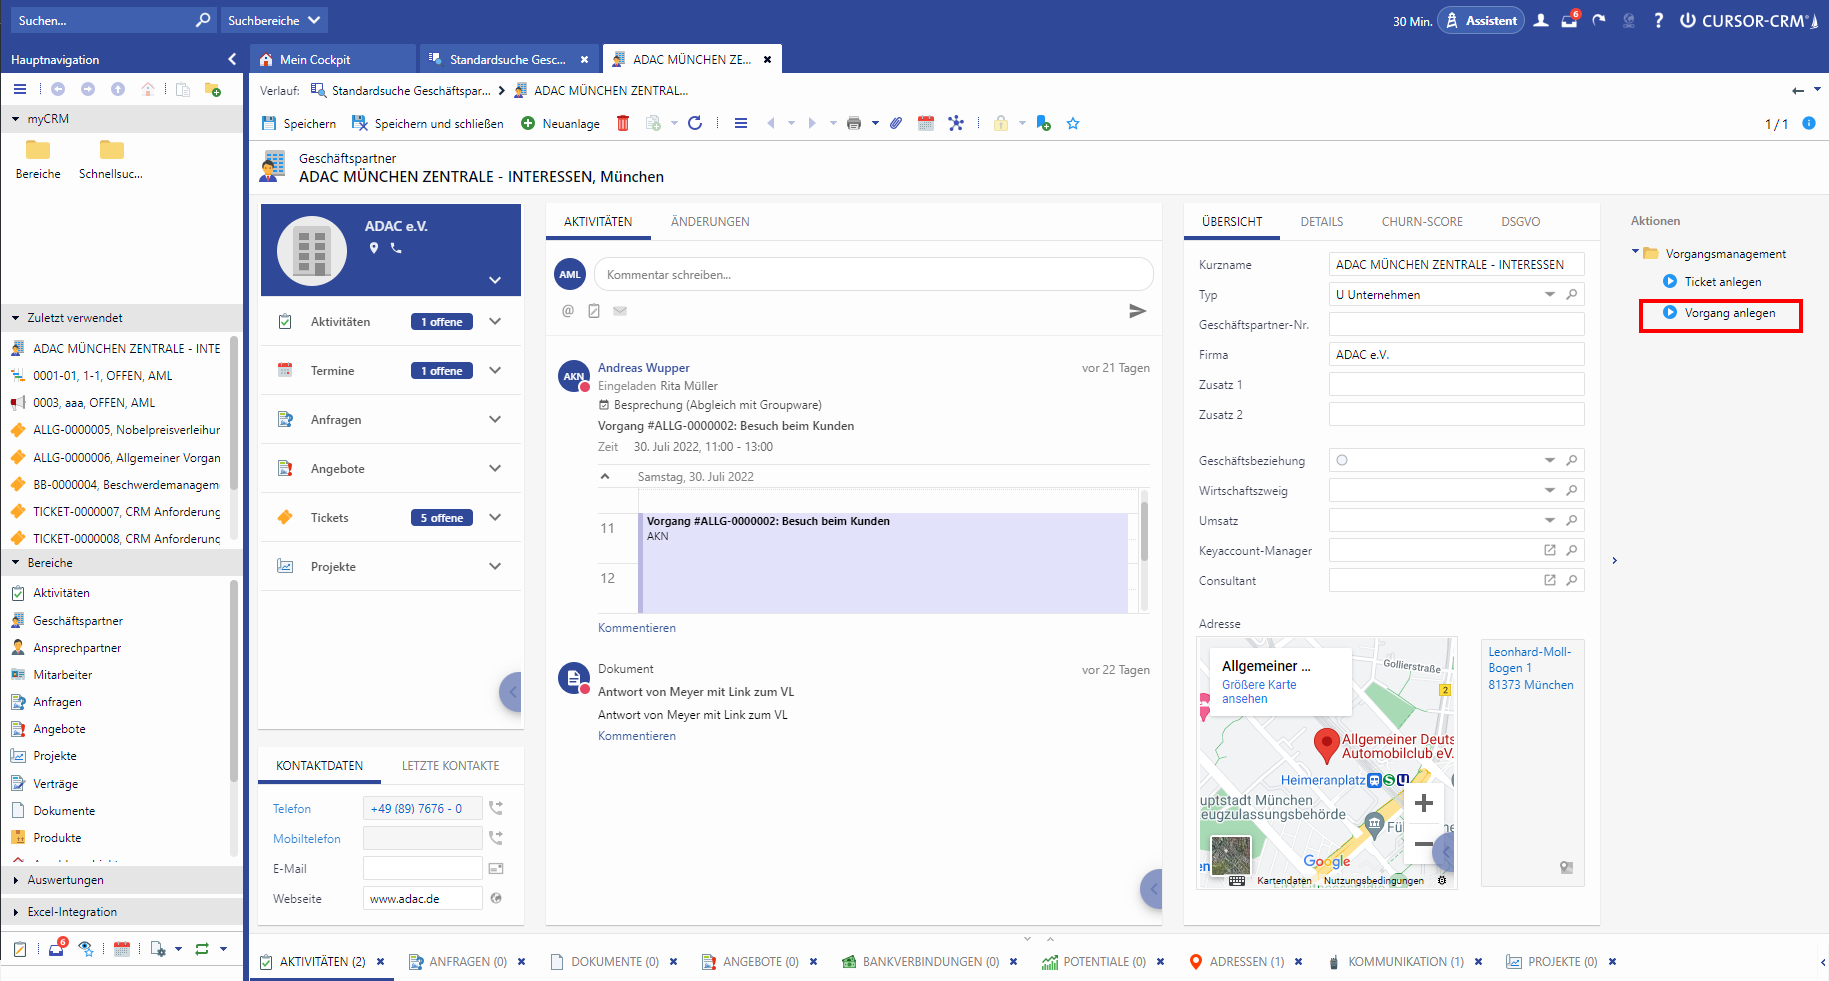
Task: Click the red delete trash icon
Action: coord(623,123)
